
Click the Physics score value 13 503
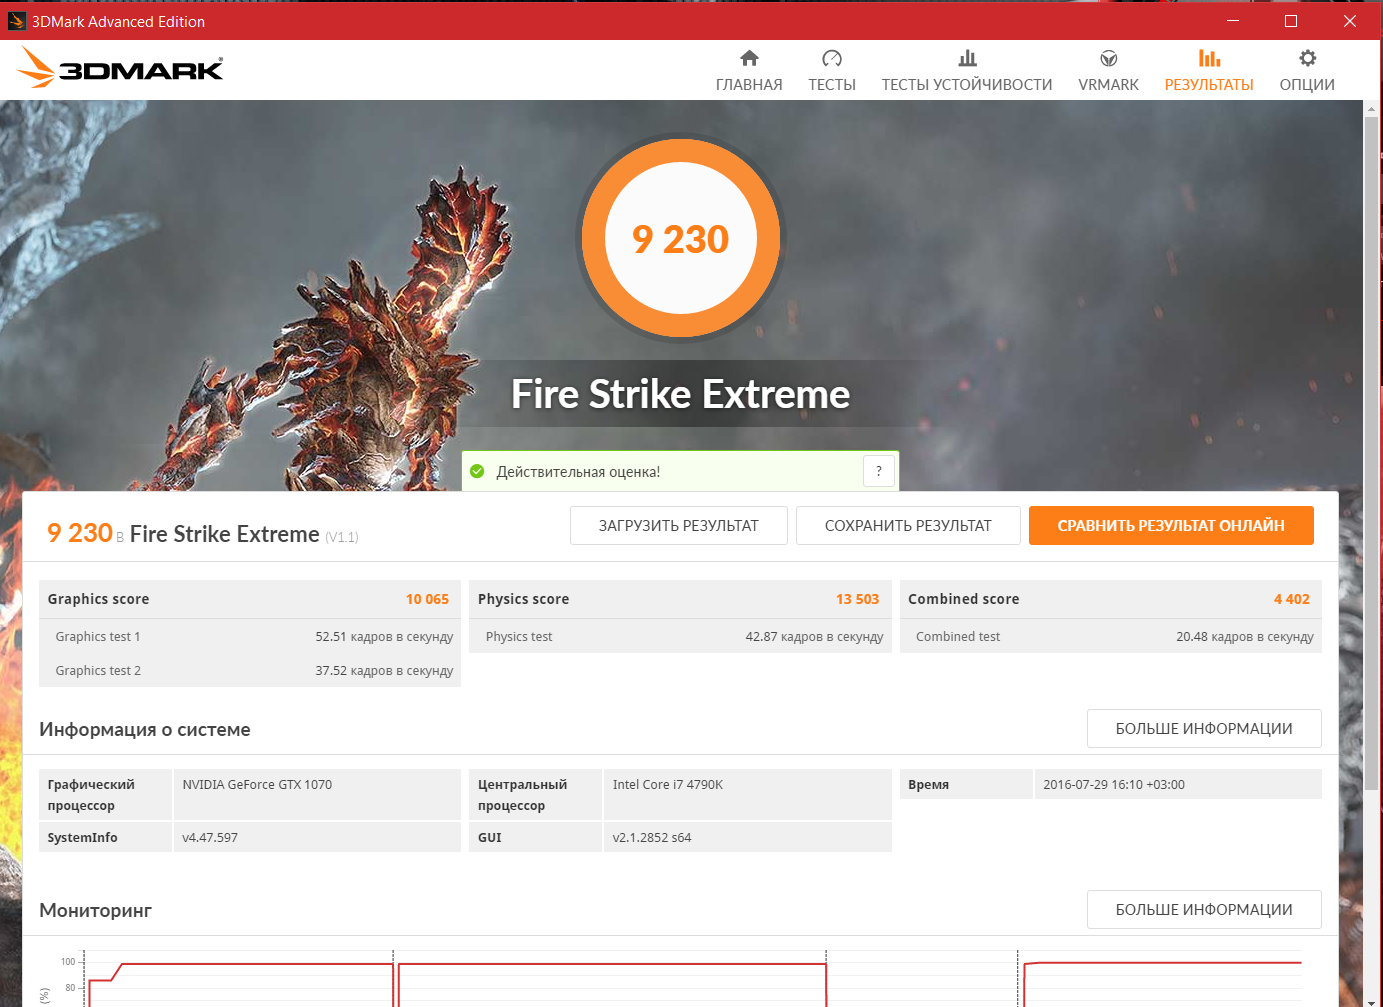click(x=857, y=599)
